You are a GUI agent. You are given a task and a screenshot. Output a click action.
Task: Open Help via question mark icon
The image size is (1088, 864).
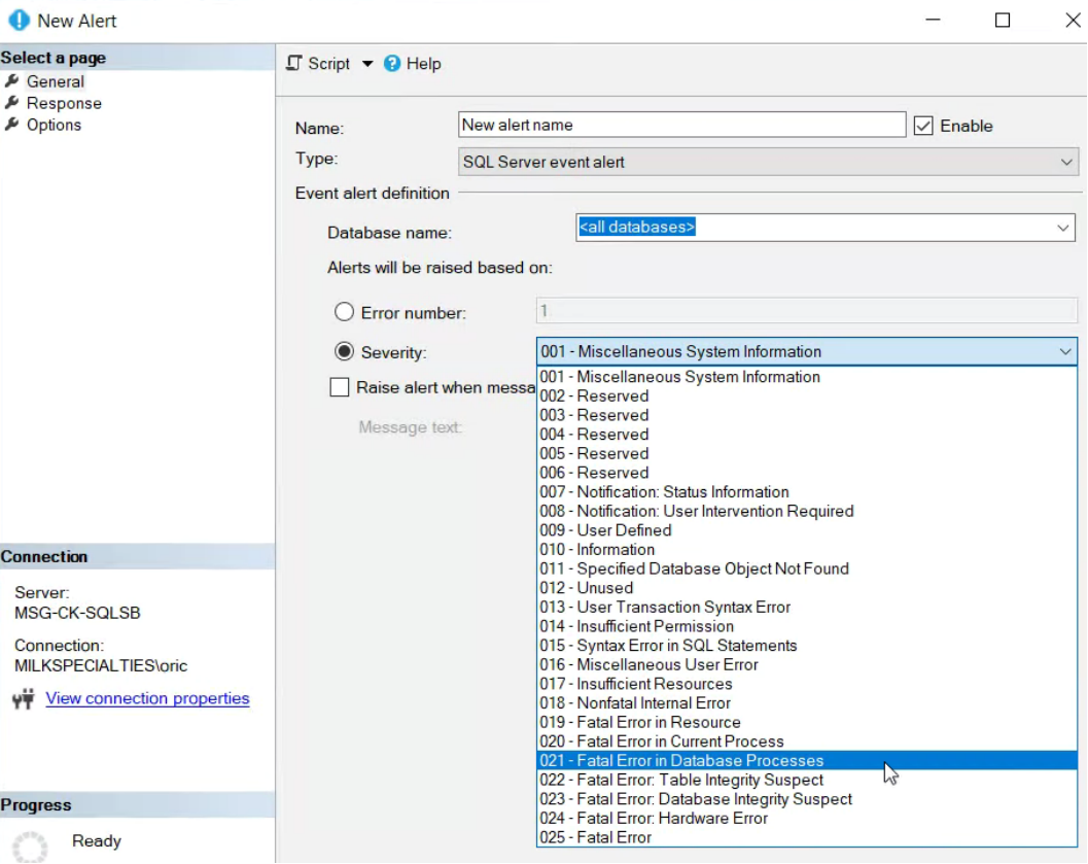pos(392,64)
